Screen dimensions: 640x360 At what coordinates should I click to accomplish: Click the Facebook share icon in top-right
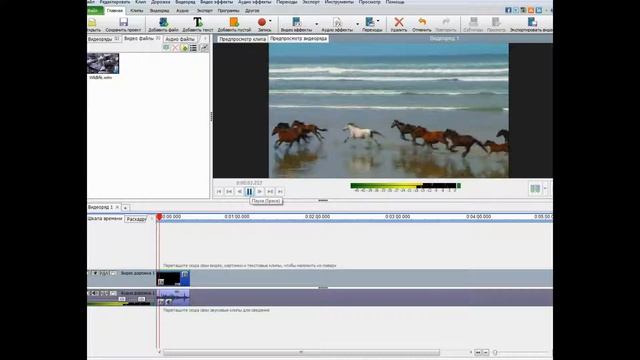coord(508,10)
